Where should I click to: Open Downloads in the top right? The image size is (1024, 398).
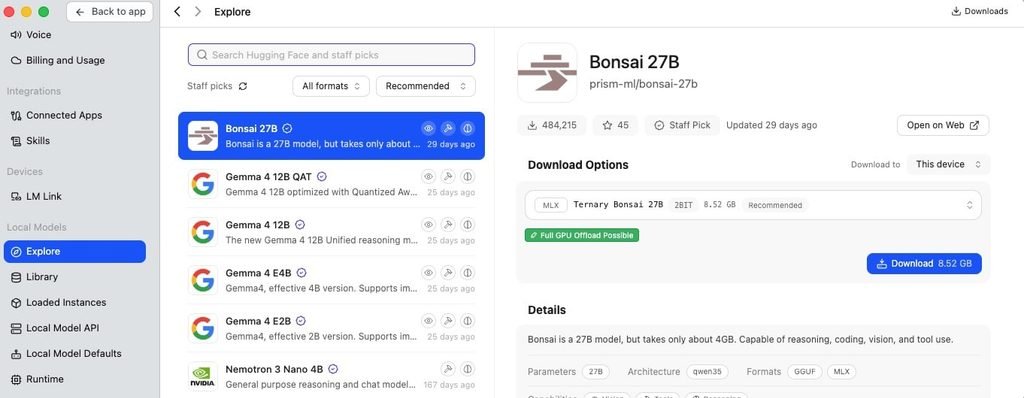pos(980,11)
